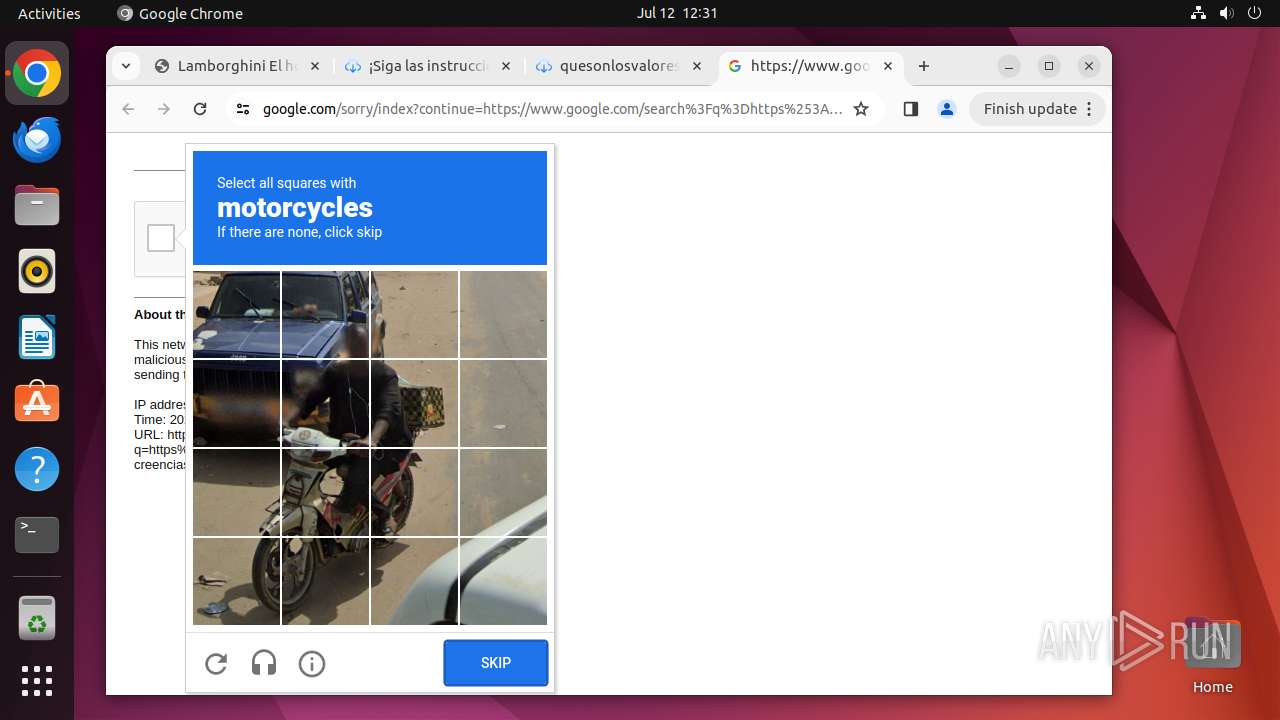The image size is (1280, 720).
Task: Reload the page in Chrome
Action: point(200,109)
